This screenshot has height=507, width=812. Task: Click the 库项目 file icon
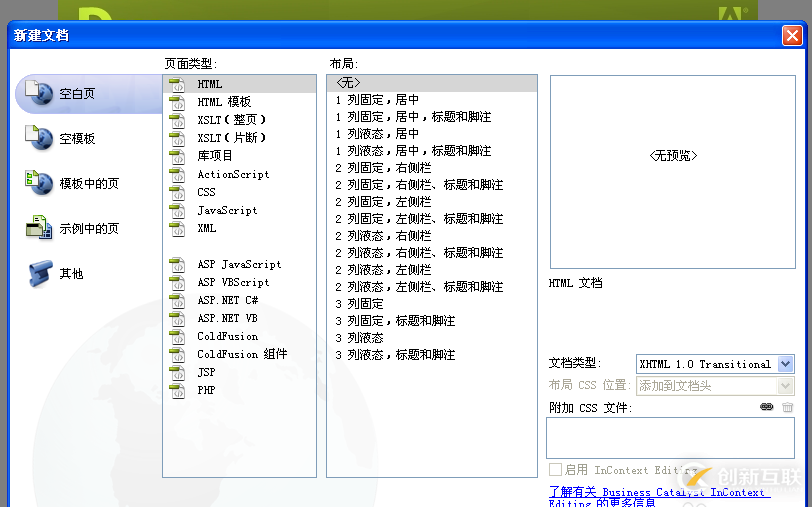[x=177, y=156]
